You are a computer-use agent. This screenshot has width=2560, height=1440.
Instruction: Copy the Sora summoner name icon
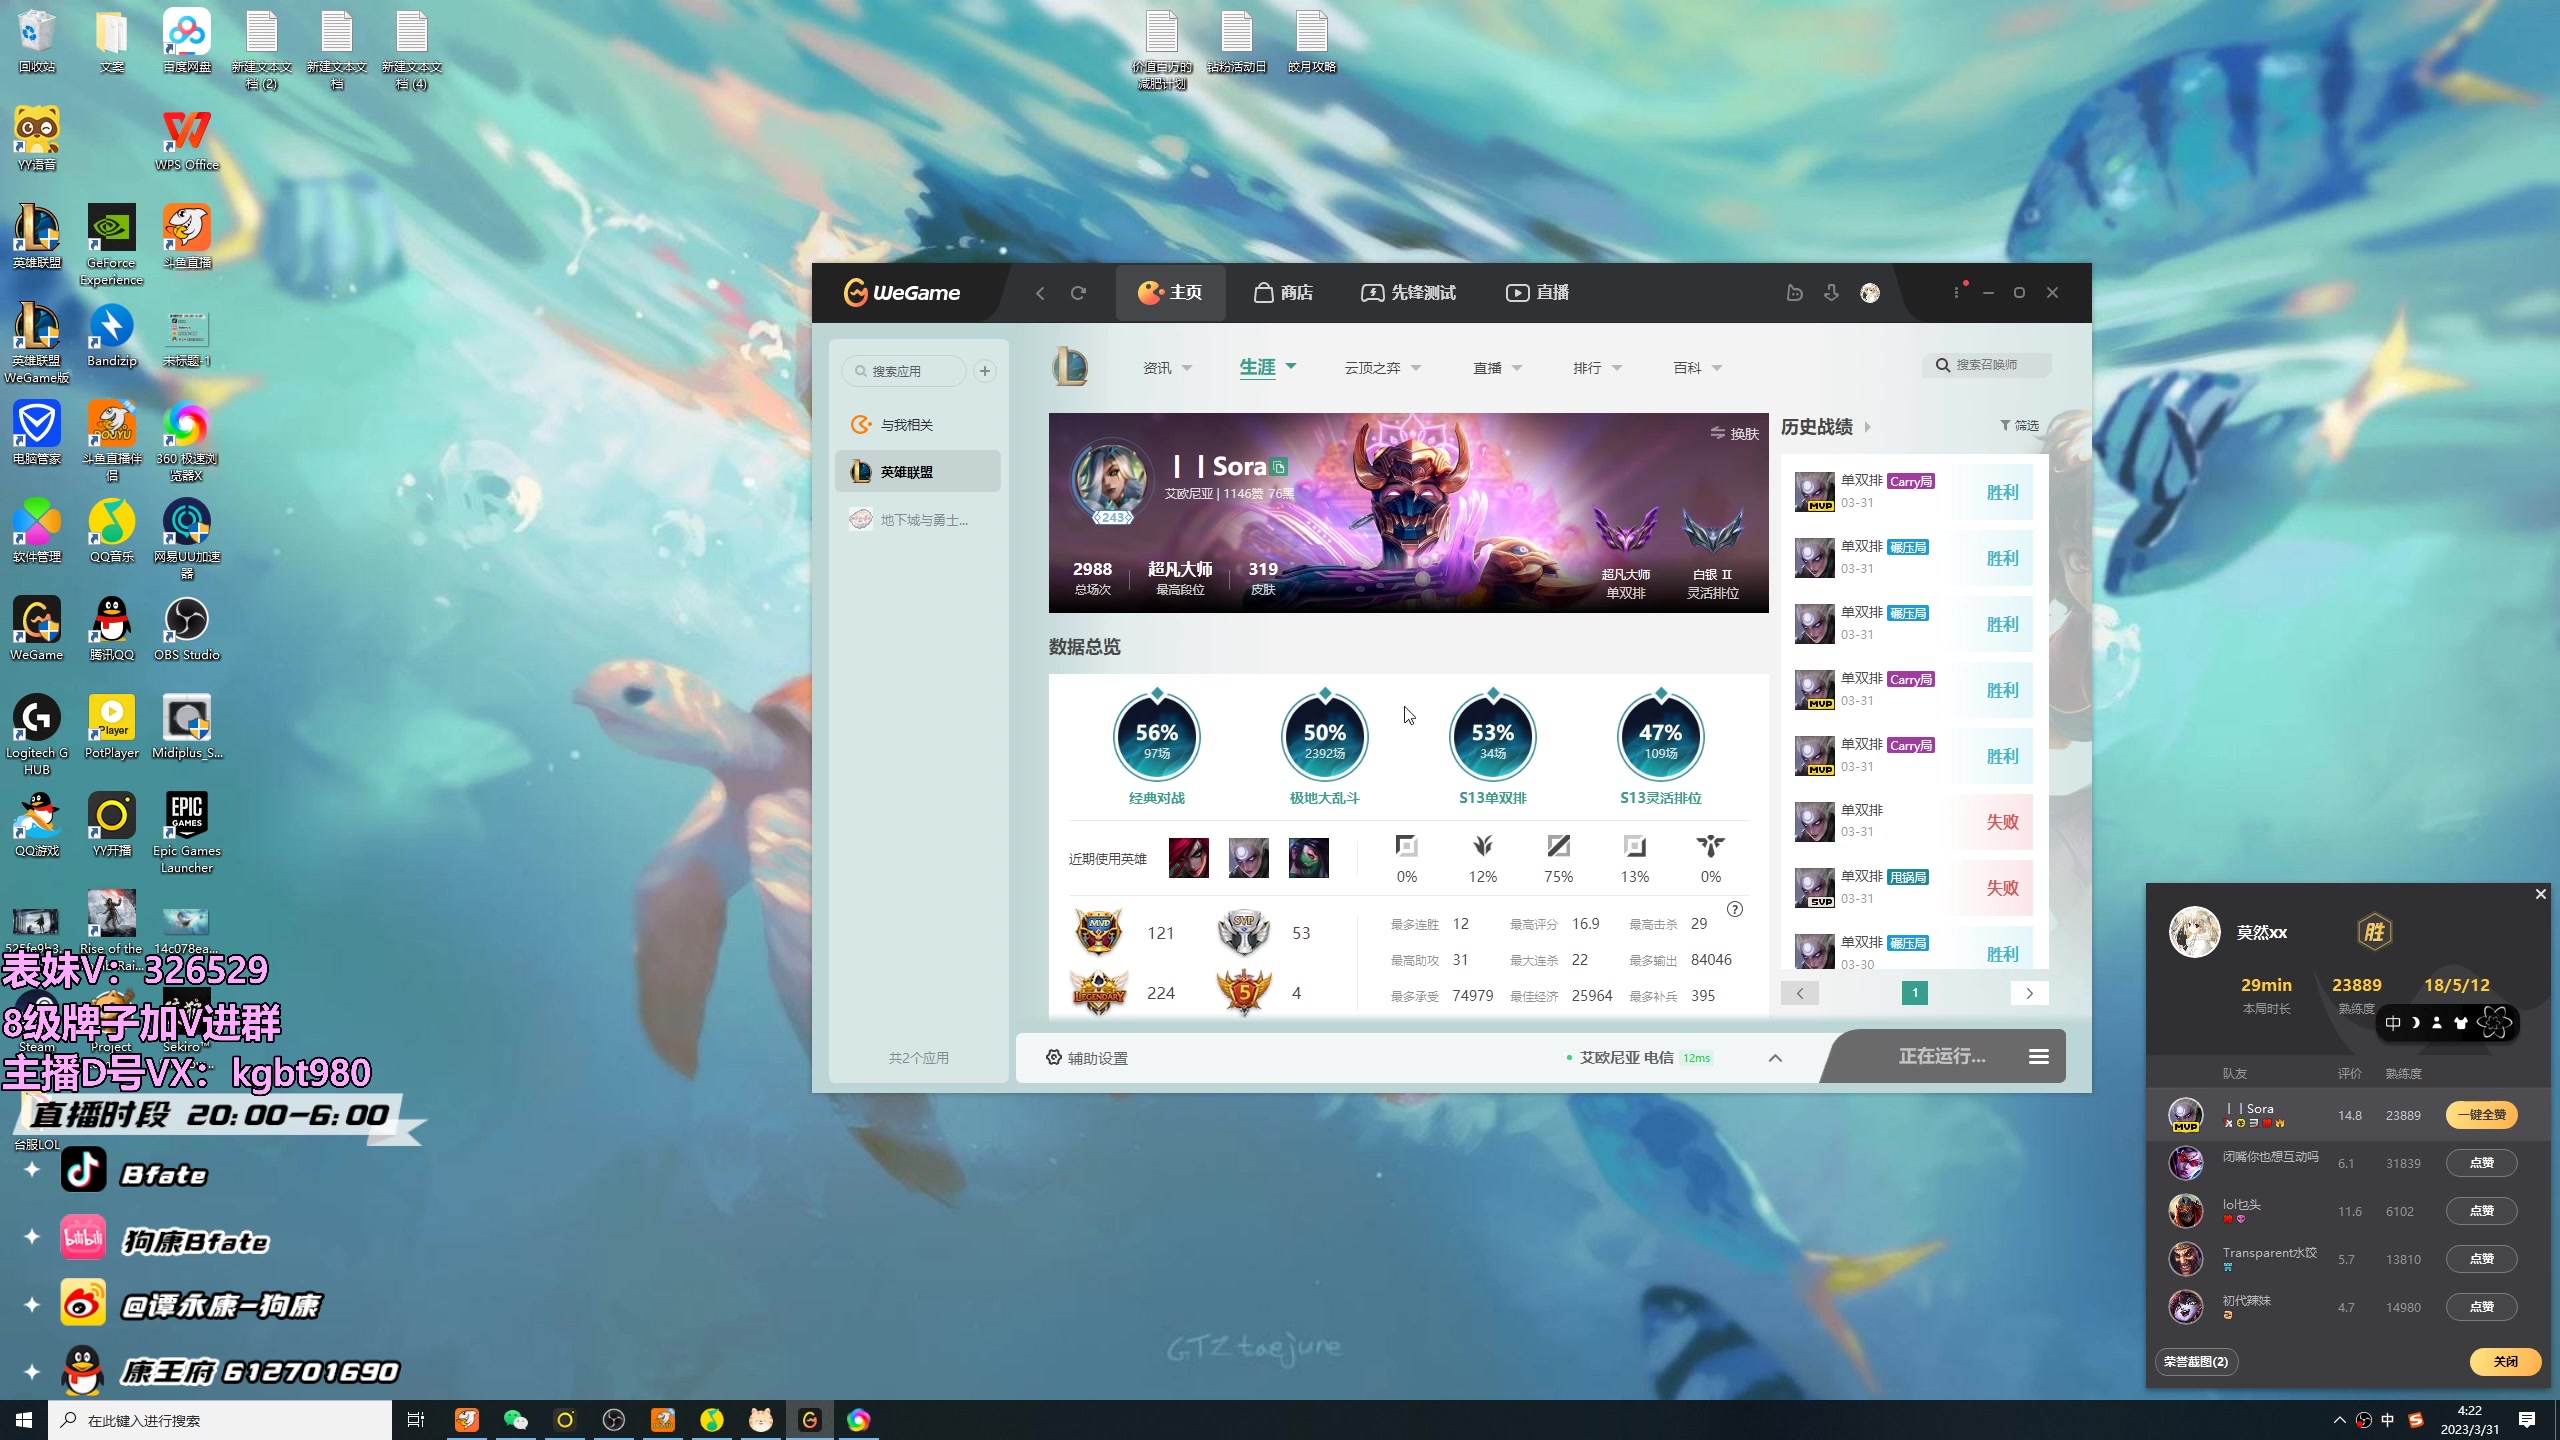pyautogui.click(x=1279, y=467)
